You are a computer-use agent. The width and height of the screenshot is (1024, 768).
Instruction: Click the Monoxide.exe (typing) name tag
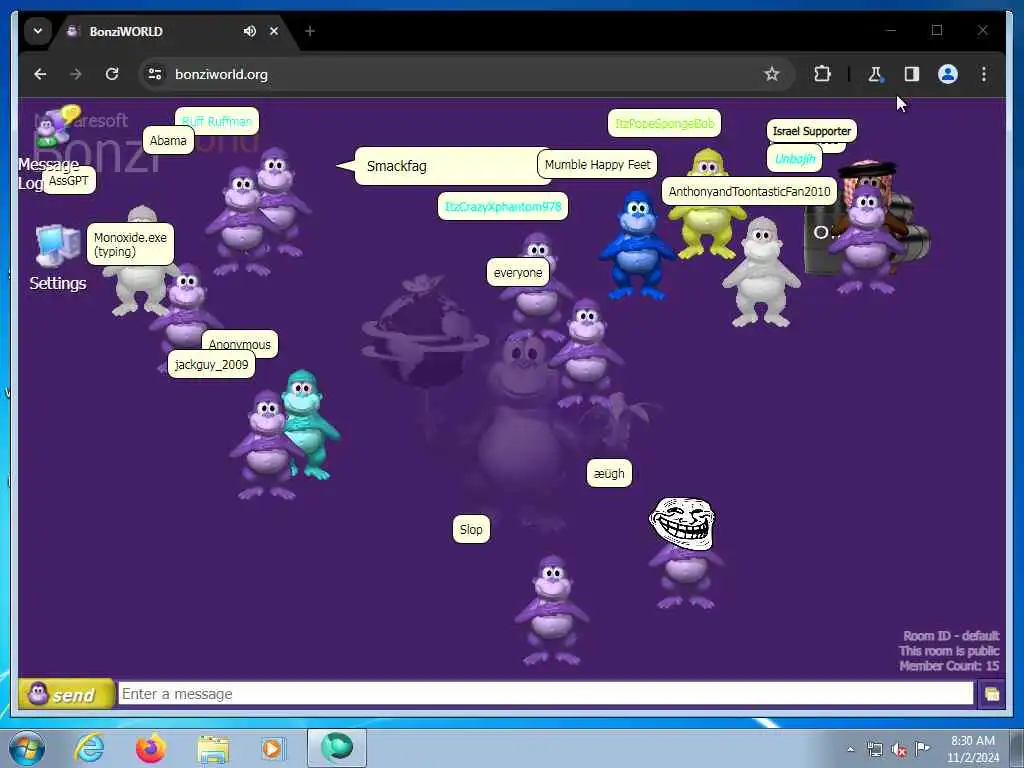coord(130,244)
